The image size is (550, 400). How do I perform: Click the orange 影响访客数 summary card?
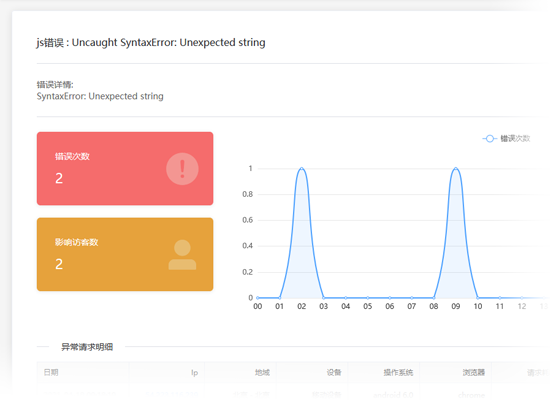(x=125, y=254)
